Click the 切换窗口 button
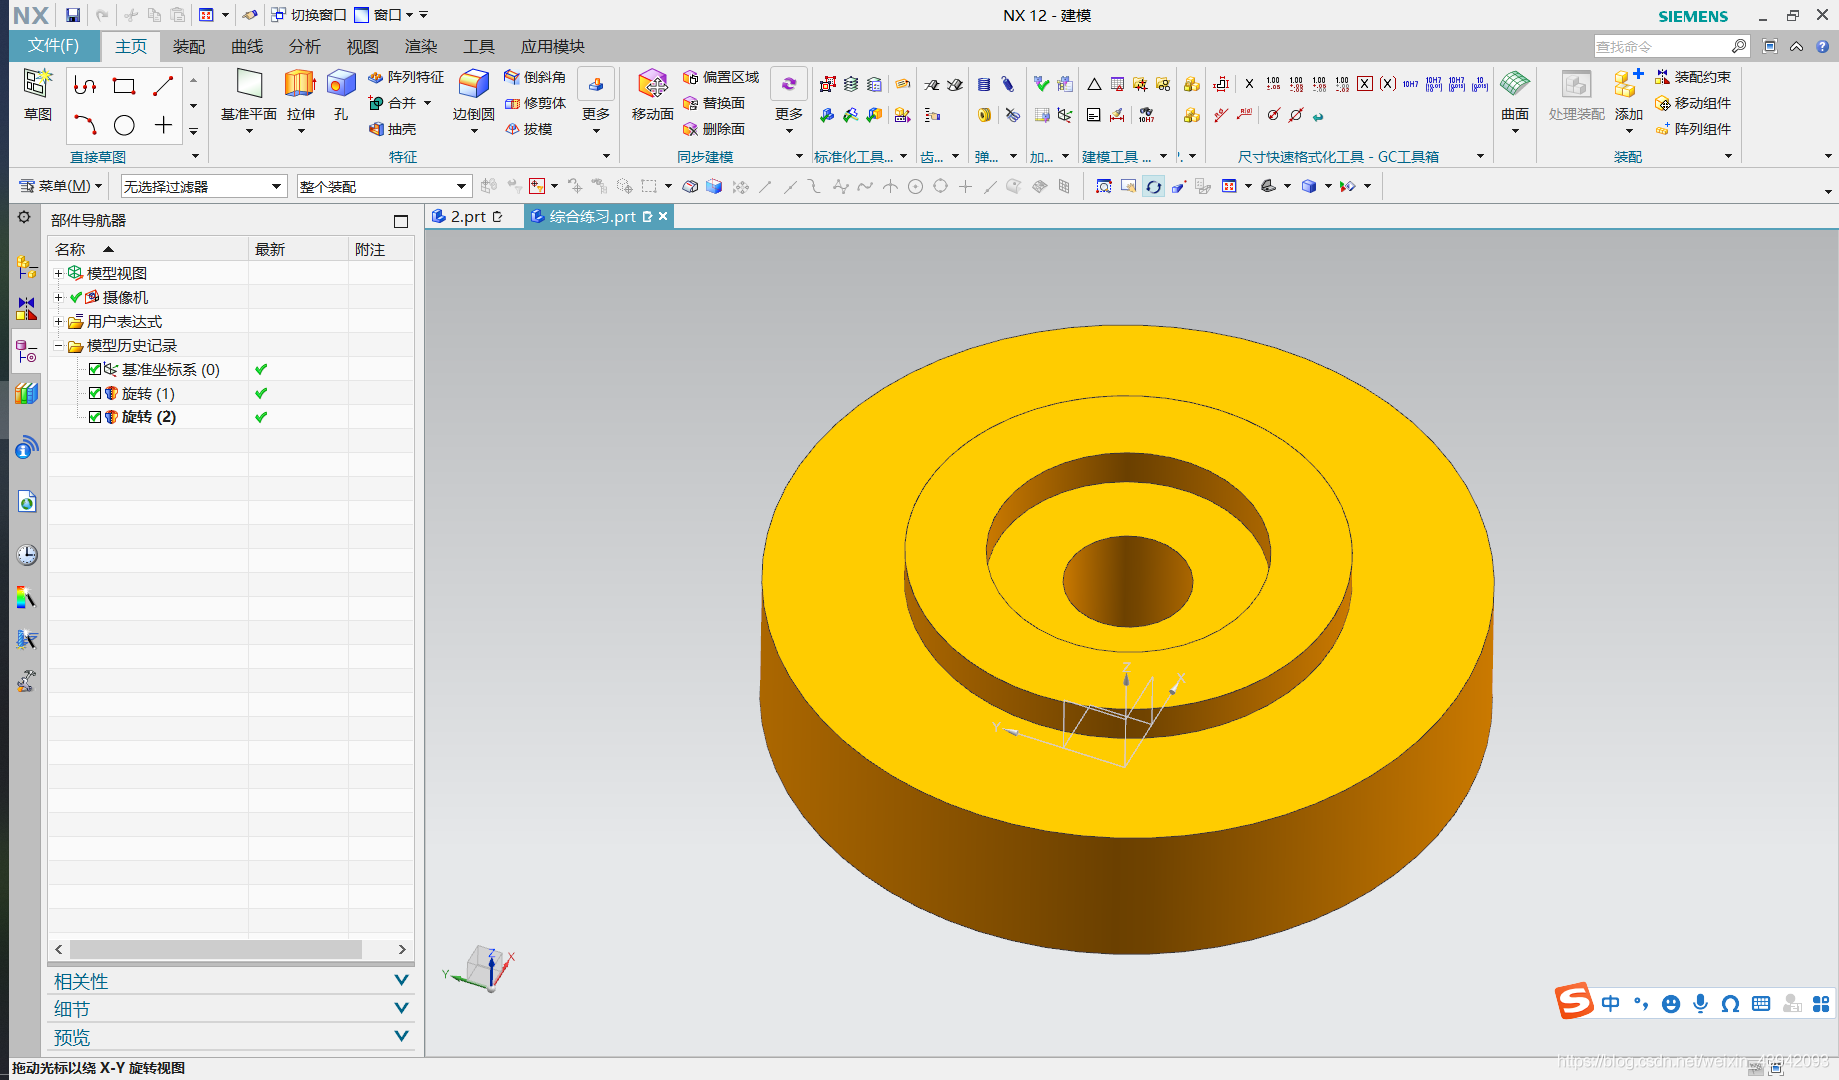 309,15
